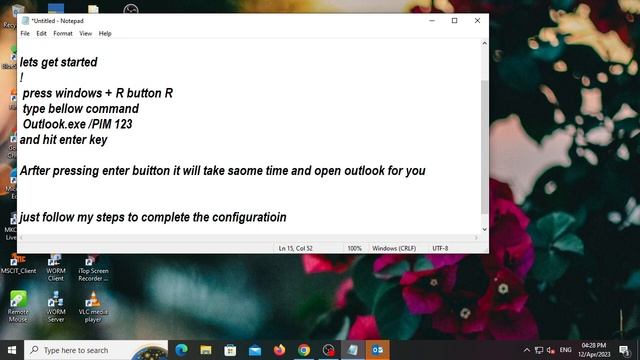Minimize the Notepad window
640x360 pixels.
click(x=432, y=20)
